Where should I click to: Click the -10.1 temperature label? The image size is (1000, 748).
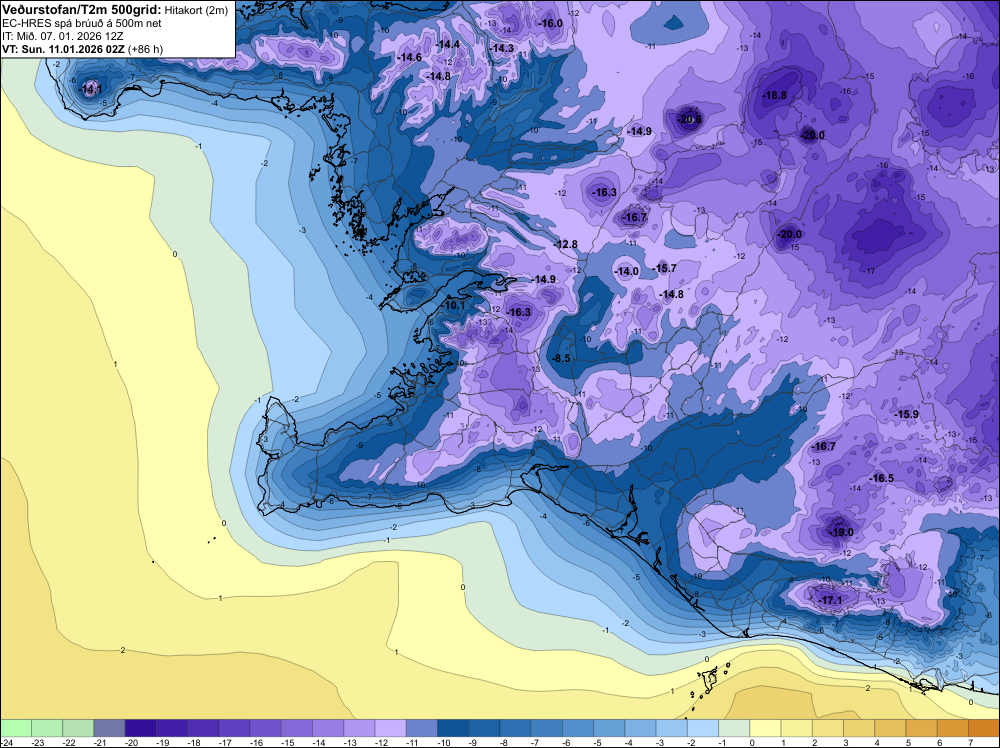[x=454, y=306]
